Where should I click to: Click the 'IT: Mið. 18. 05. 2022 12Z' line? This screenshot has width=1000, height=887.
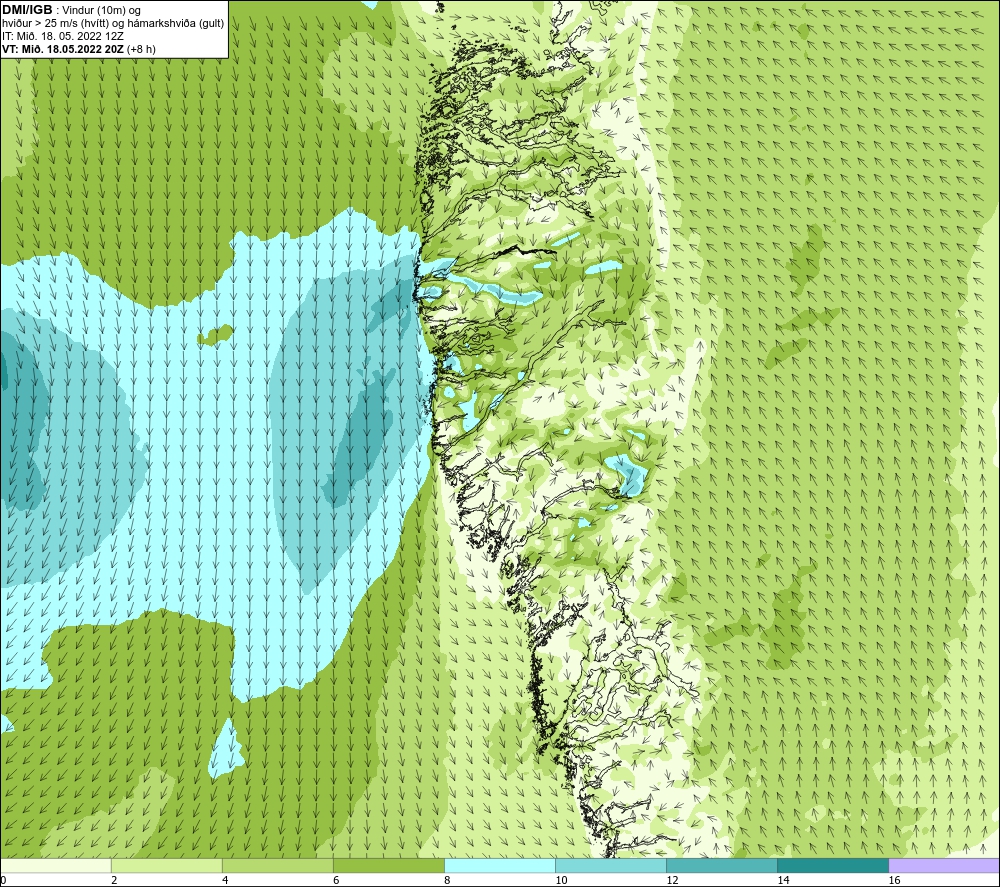pos(63,36)
